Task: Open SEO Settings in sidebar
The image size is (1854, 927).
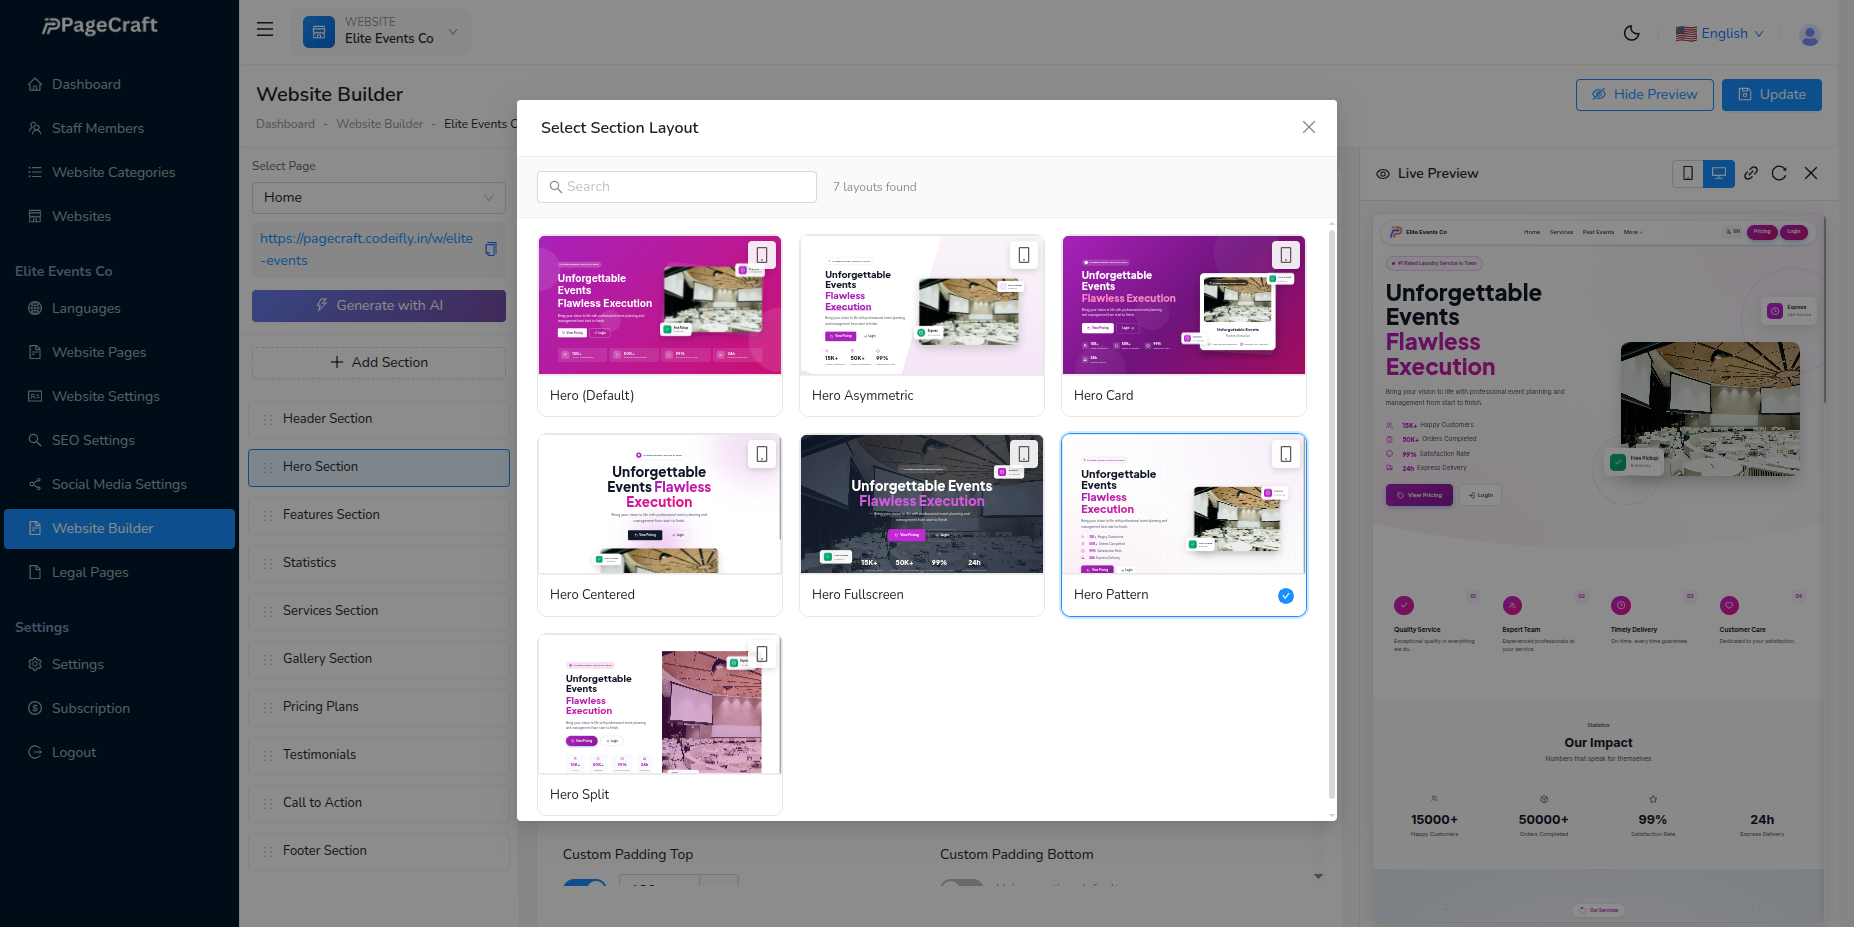Action: [x=93, y=440]
